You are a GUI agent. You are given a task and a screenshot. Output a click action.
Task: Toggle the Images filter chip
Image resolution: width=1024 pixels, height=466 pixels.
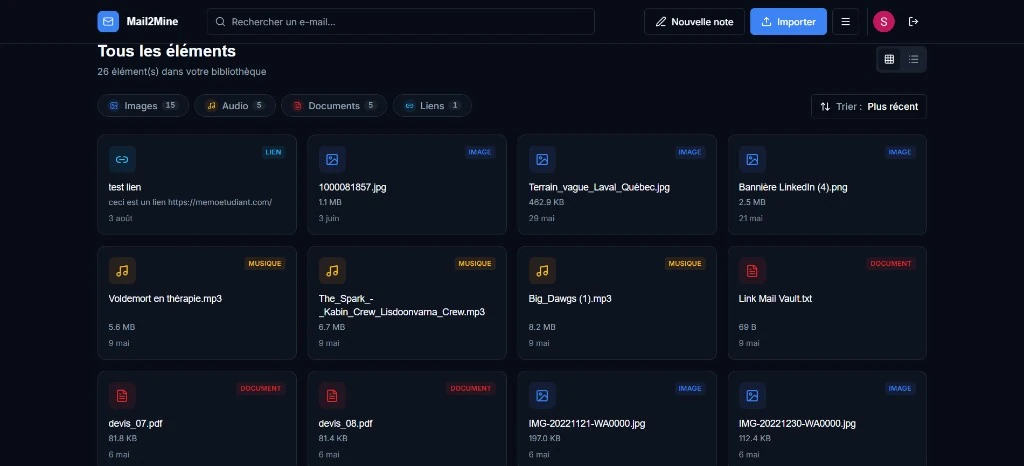click(143, 106)
